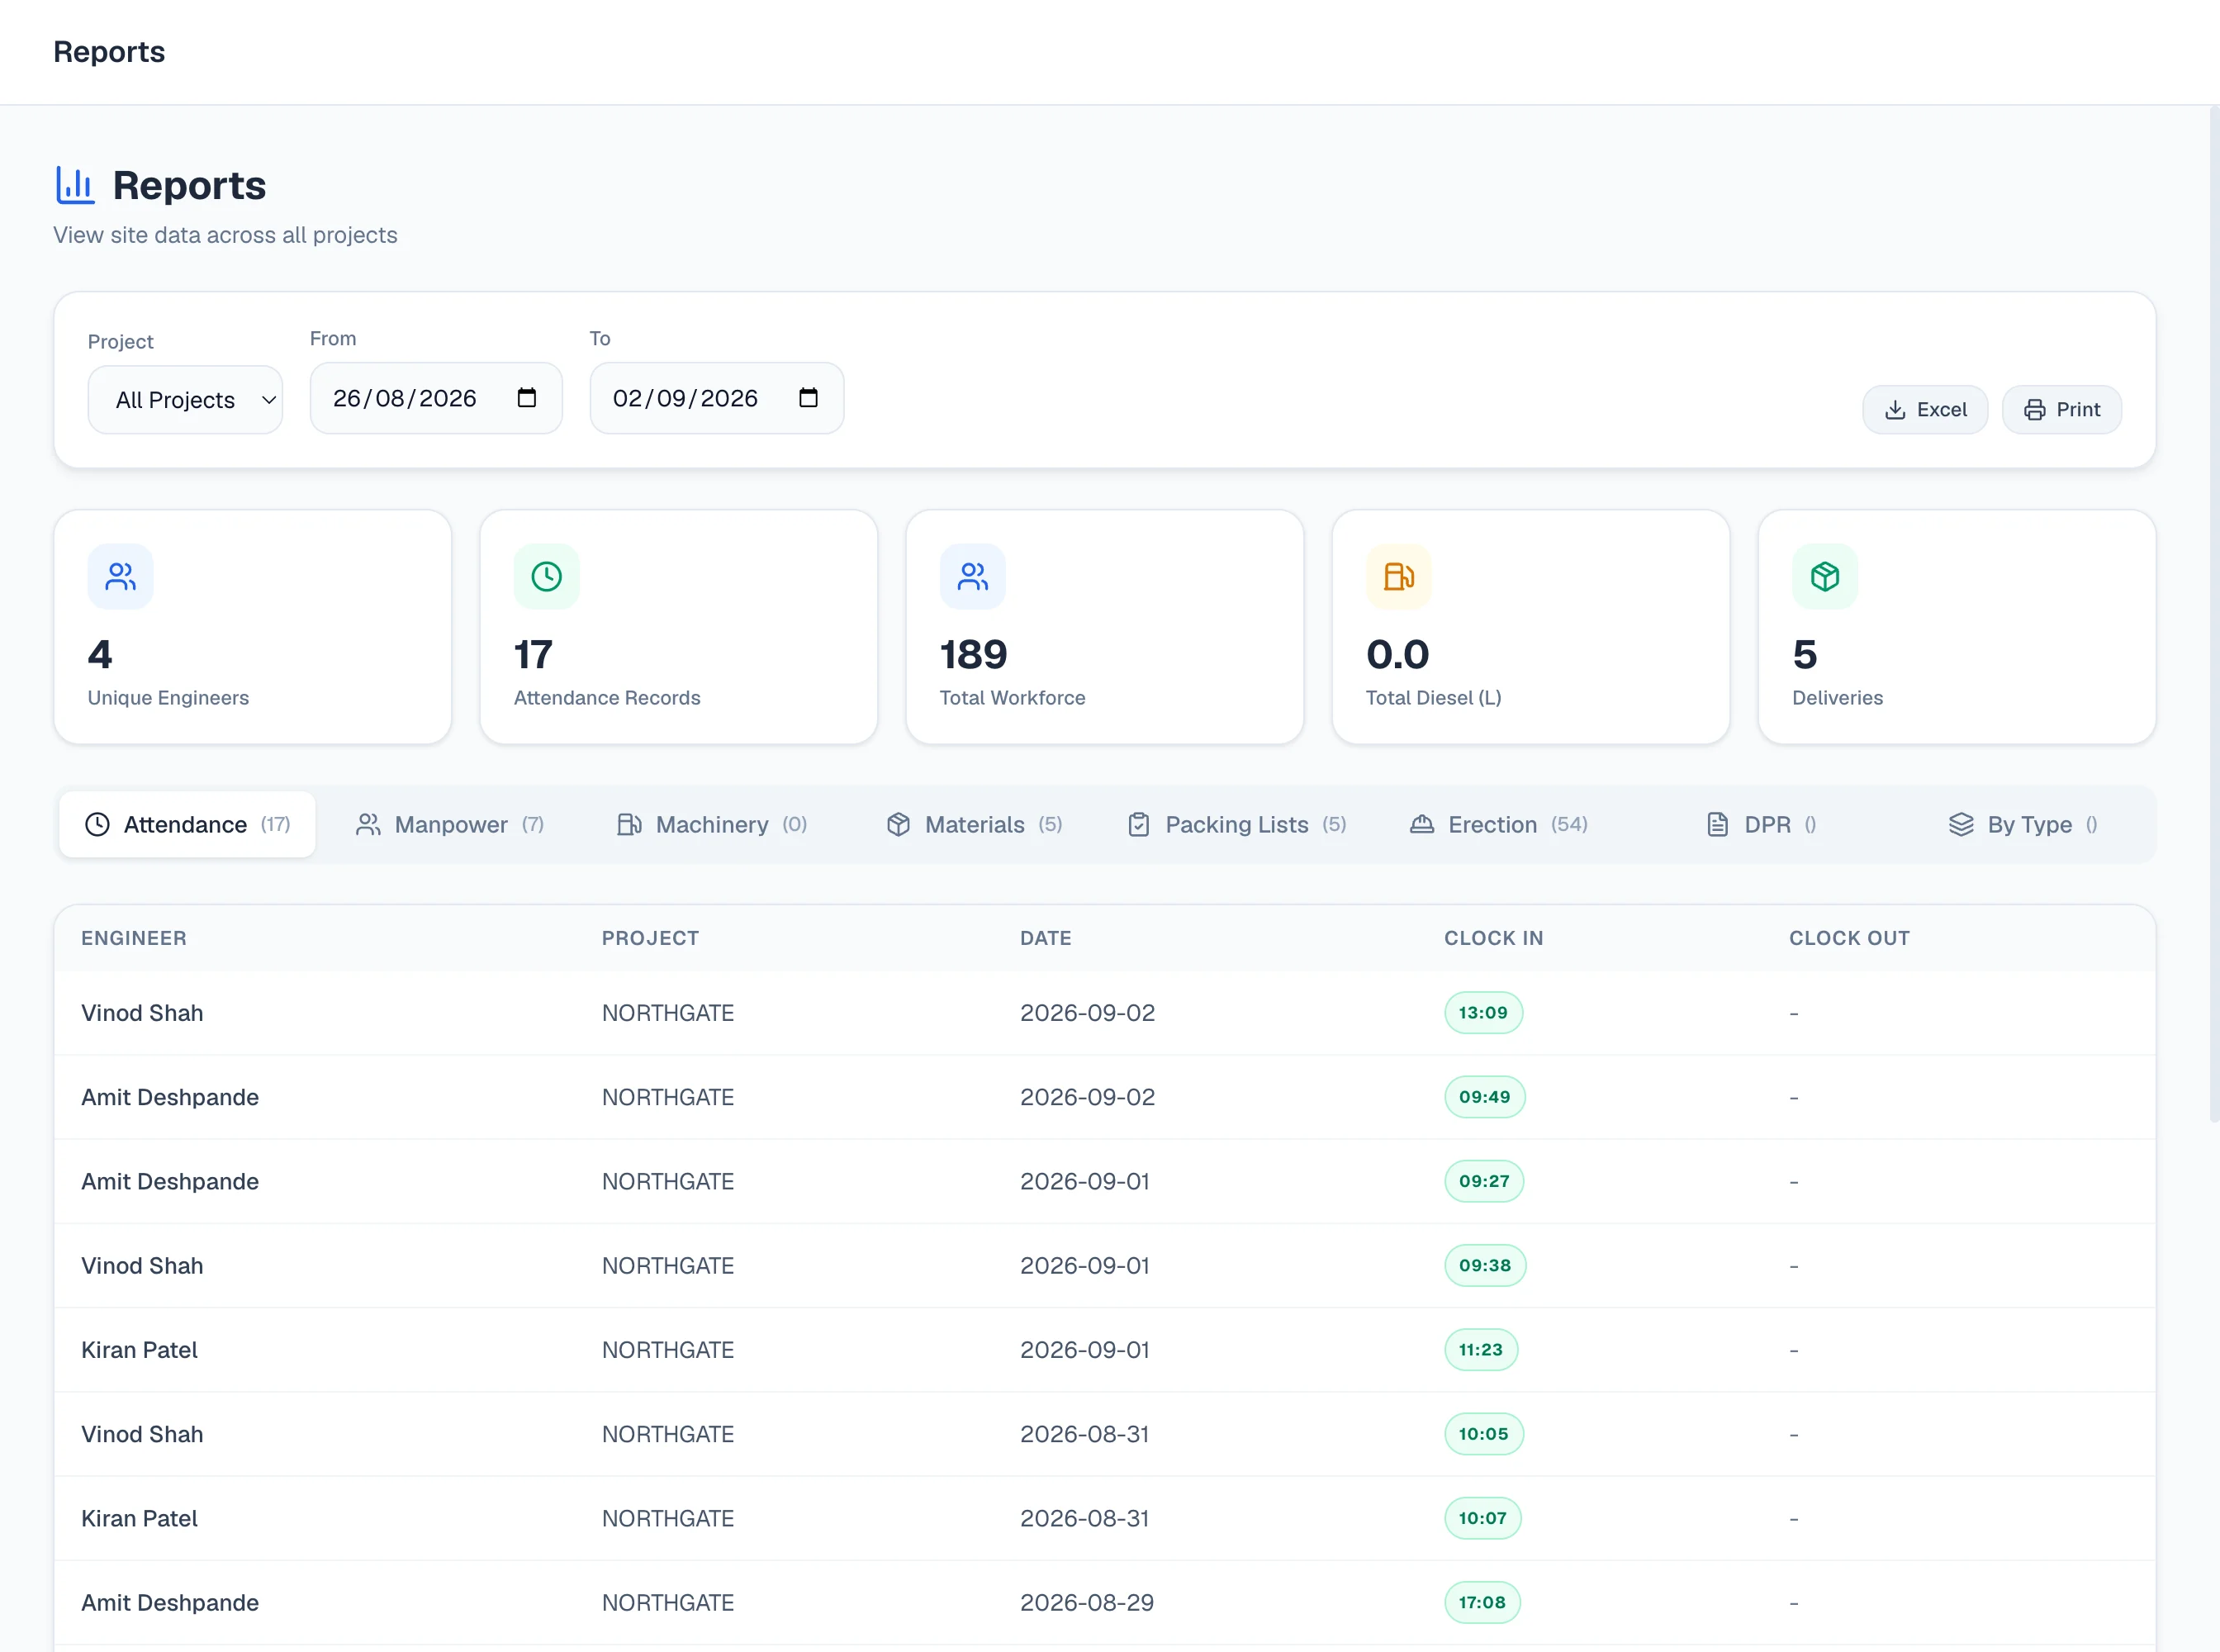The width and height of the screenshot is (2220, 1652).
Task: Click the 189 Total Workforce value
Action: coord(973,655)
